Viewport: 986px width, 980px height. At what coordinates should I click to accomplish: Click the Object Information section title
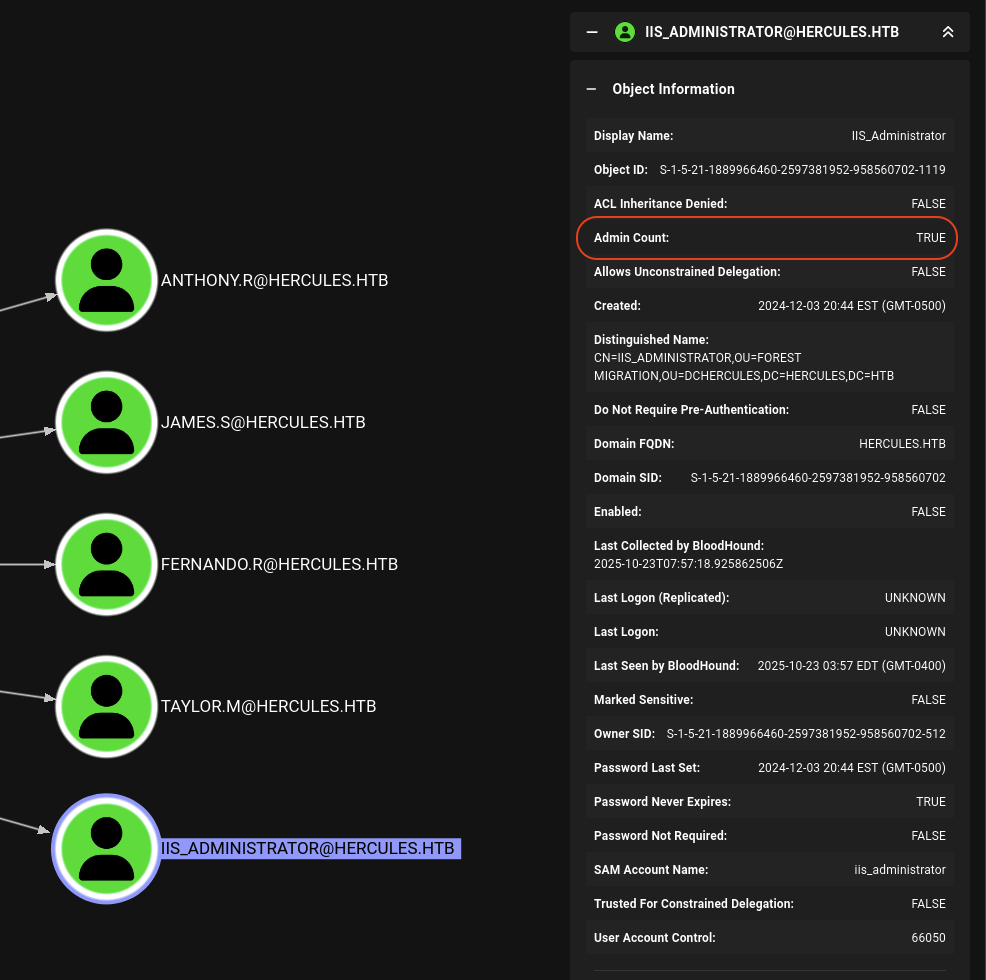(x=673, y=89)
